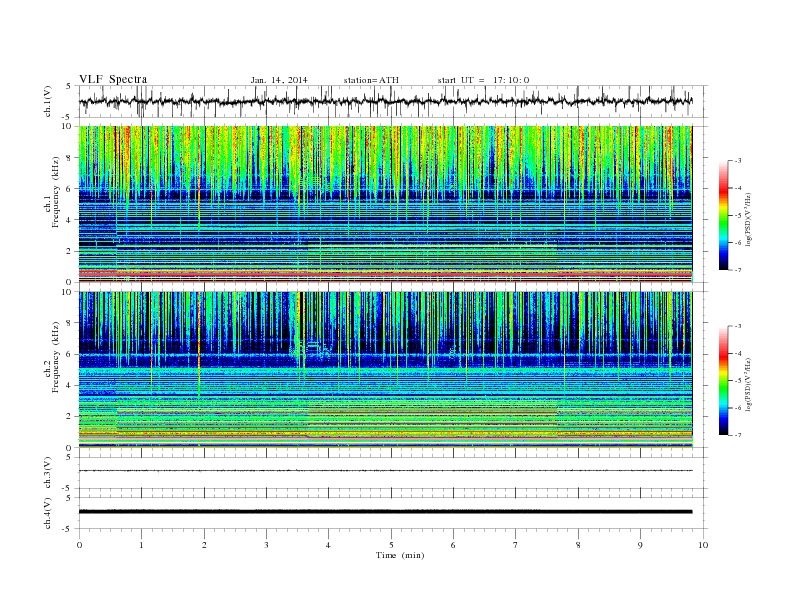Screen dimensions: 792x612
Task: Select the "start UT = 17:10:0" text
Action: tap(483, 80)
